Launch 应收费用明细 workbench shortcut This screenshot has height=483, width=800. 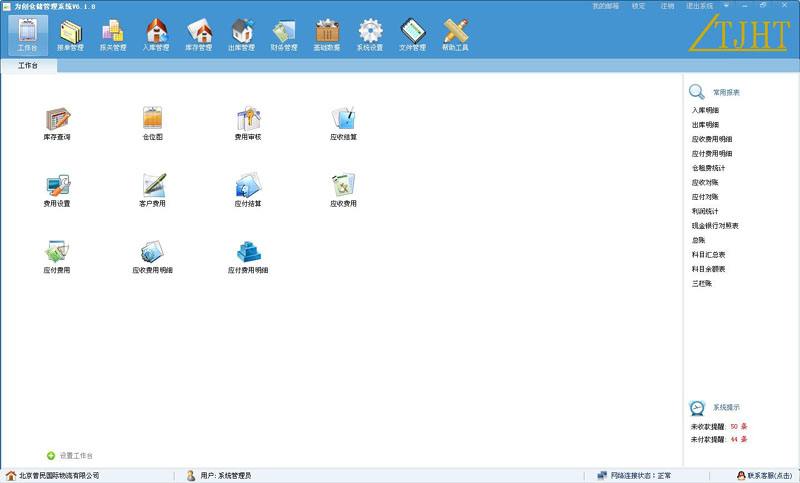[x=153, y=257]
